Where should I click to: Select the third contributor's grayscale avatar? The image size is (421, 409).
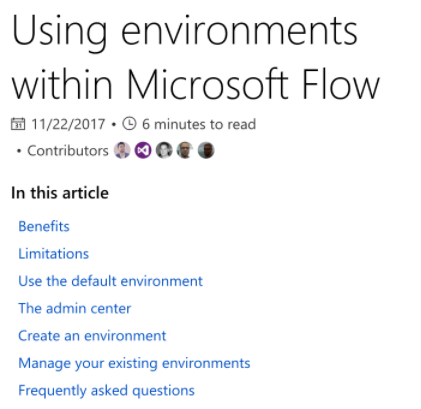(164, 150)
